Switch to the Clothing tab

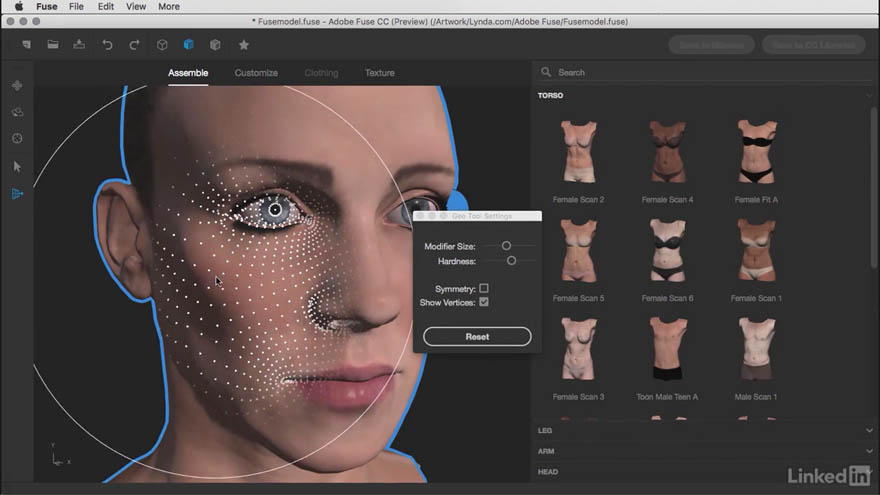(321, 73)
